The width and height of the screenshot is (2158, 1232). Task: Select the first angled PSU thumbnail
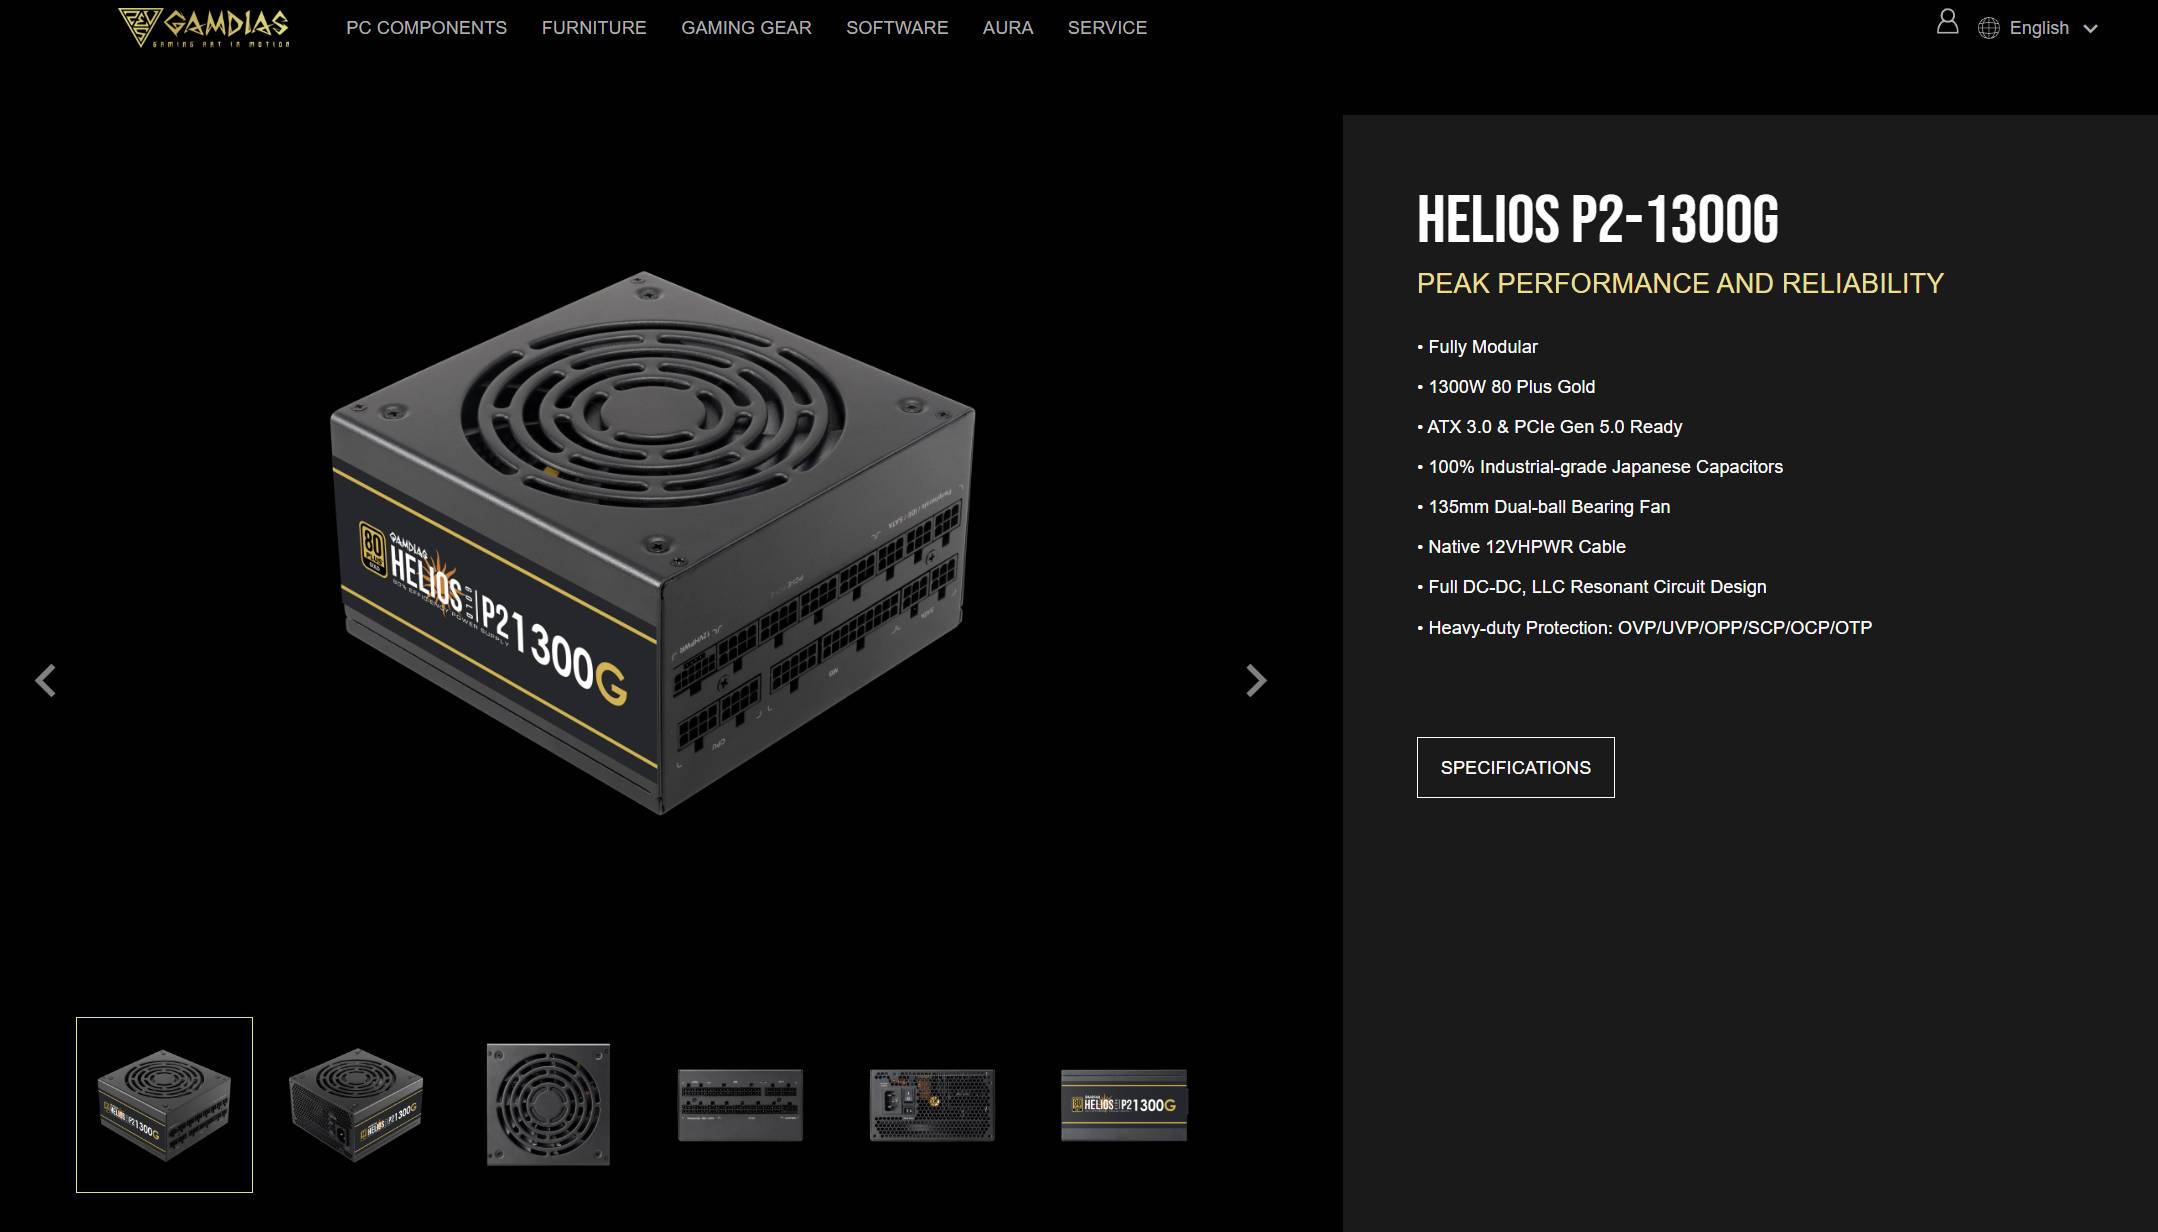point(164,1105)
